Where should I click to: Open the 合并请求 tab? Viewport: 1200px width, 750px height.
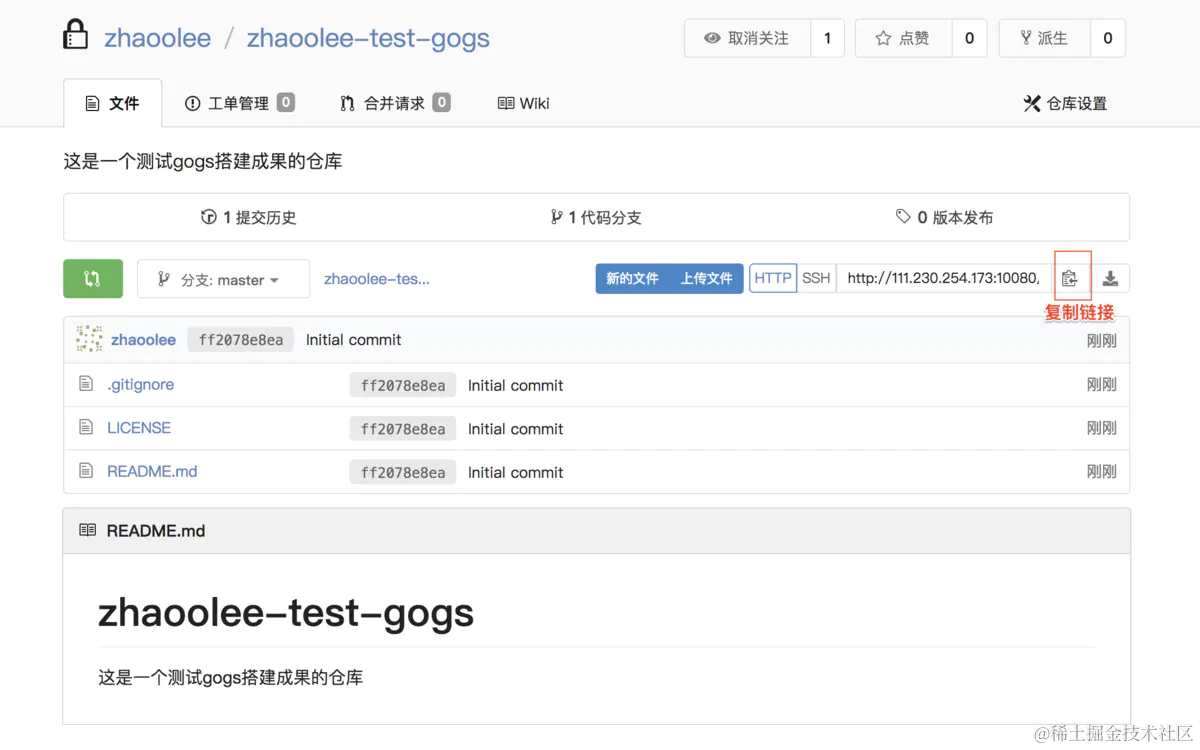[395, 103]
